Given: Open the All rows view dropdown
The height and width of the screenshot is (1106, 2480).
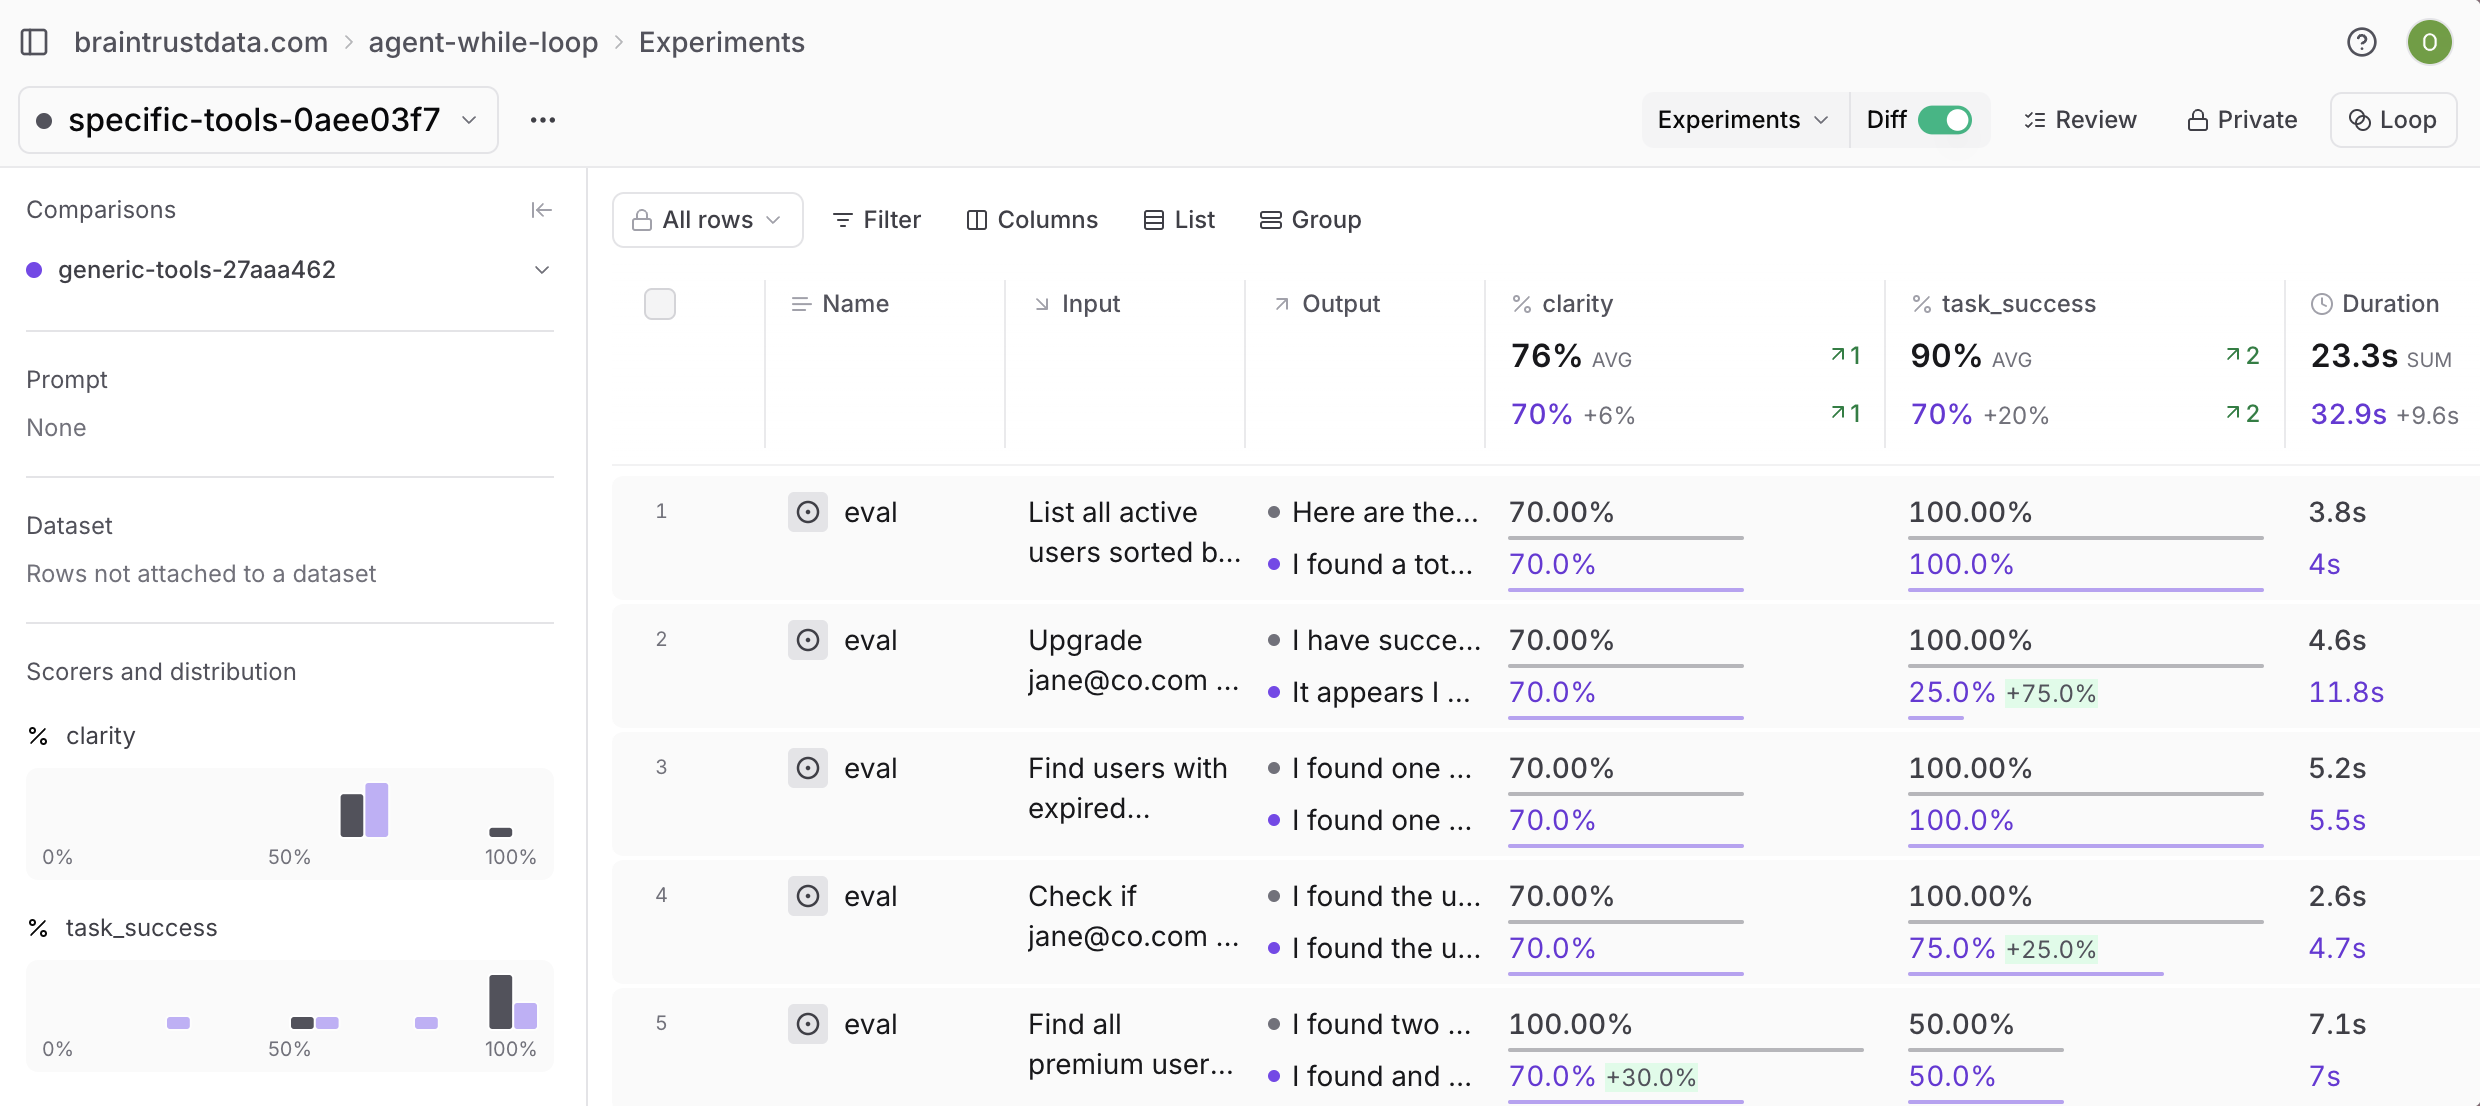Looking at the screenshot, I should coord(707,220).
